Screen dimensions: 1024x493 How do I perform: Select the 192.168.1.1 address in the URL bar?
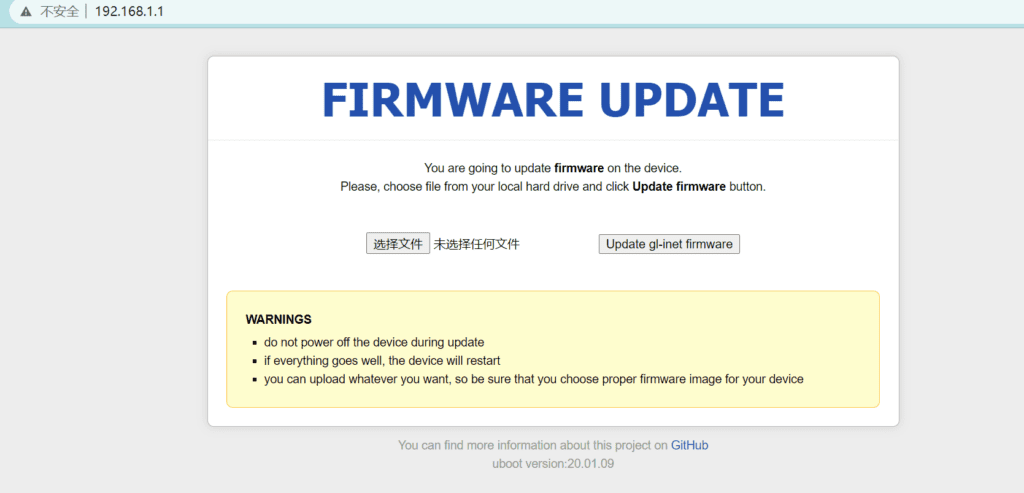(x=129, y=12)
